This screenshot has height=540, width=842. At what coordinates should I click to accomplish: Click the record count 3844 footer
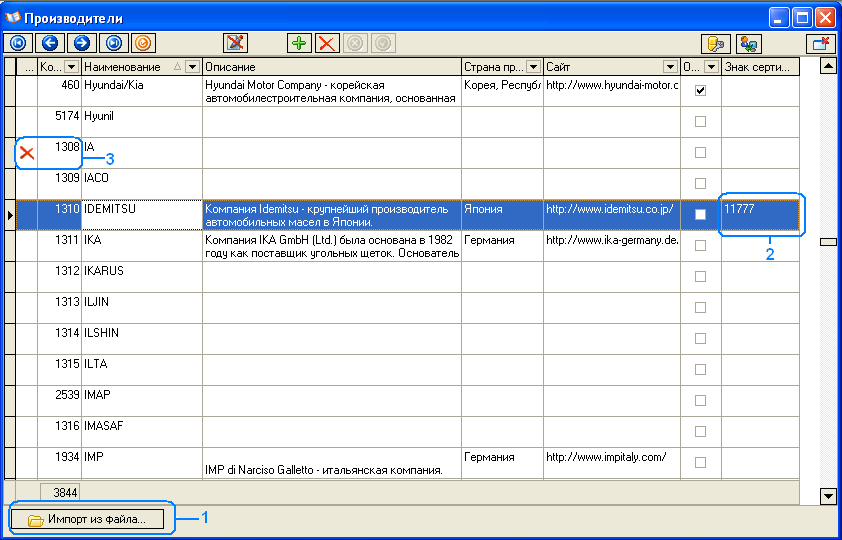(x=60, y=492)
